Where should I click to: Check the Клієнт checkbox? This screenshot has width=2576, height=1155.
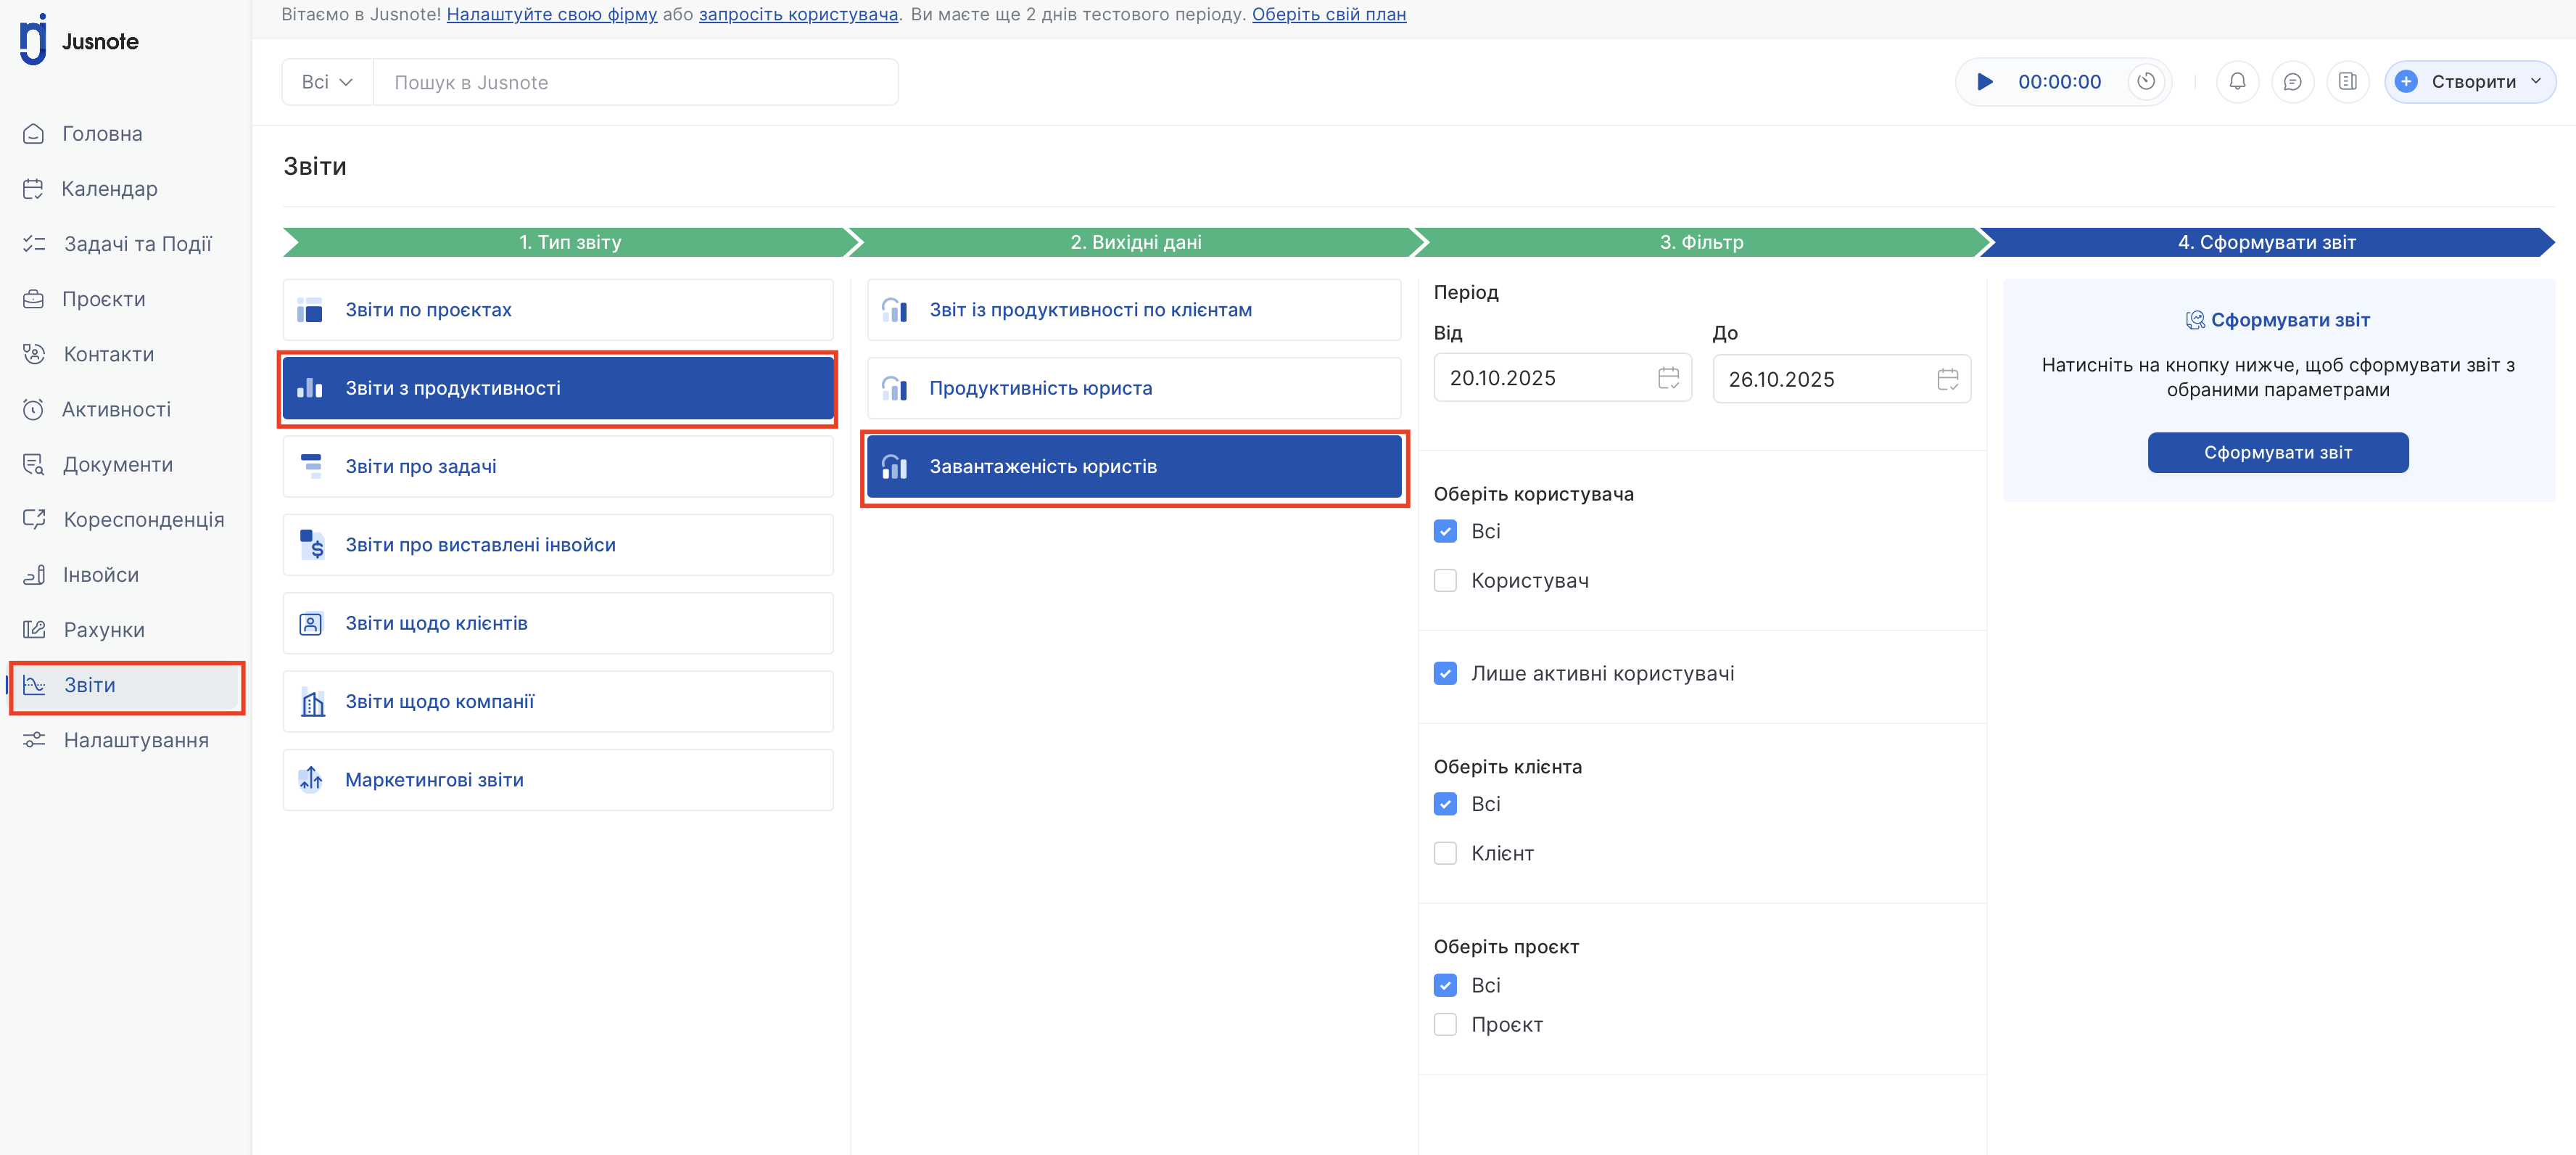coord(1445,854)
